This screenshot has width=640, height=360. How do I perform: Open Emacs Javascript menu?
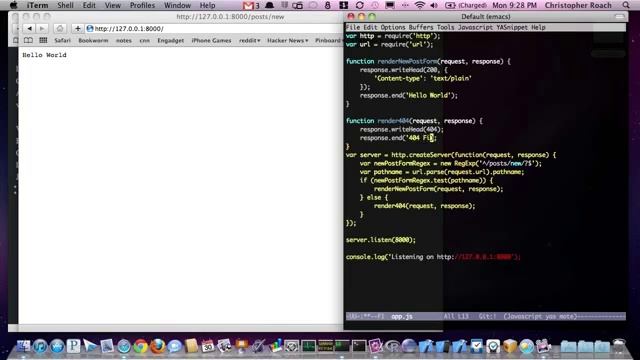click(475, 27)
